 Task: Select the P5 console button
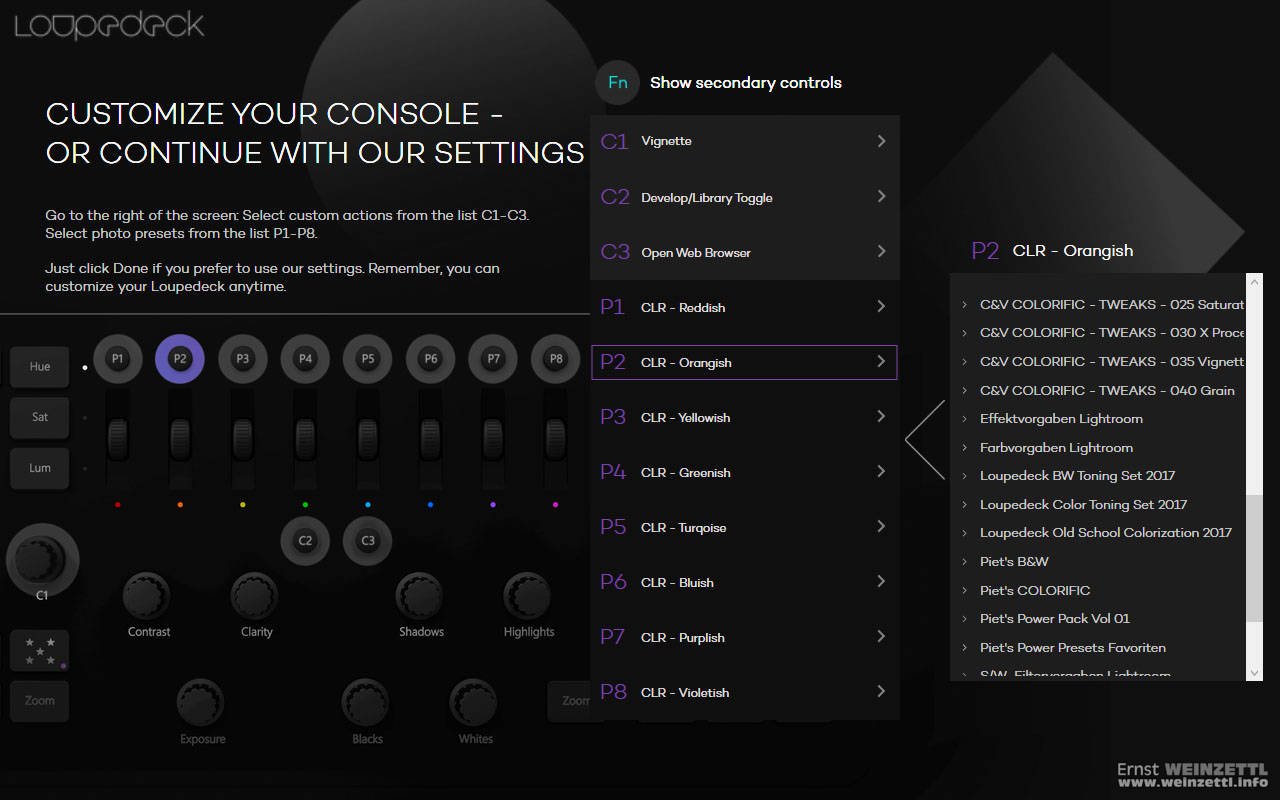point(368,359)
